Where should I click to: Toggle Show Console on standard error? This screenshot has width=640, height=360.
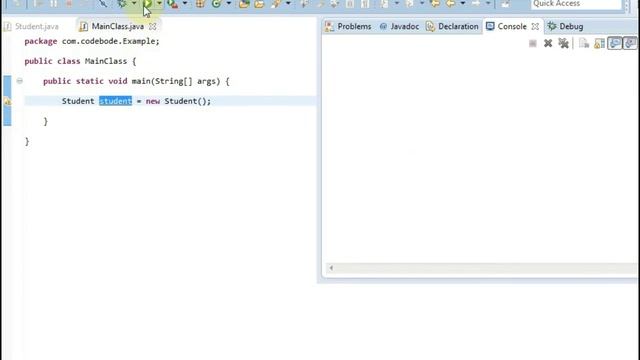[630, 43]
